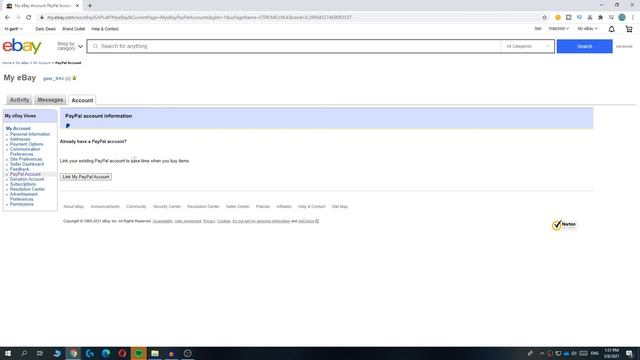Open the Chrome profile avatar
Image resolution: width=640 pixels, height=360 pixels.
622,18
